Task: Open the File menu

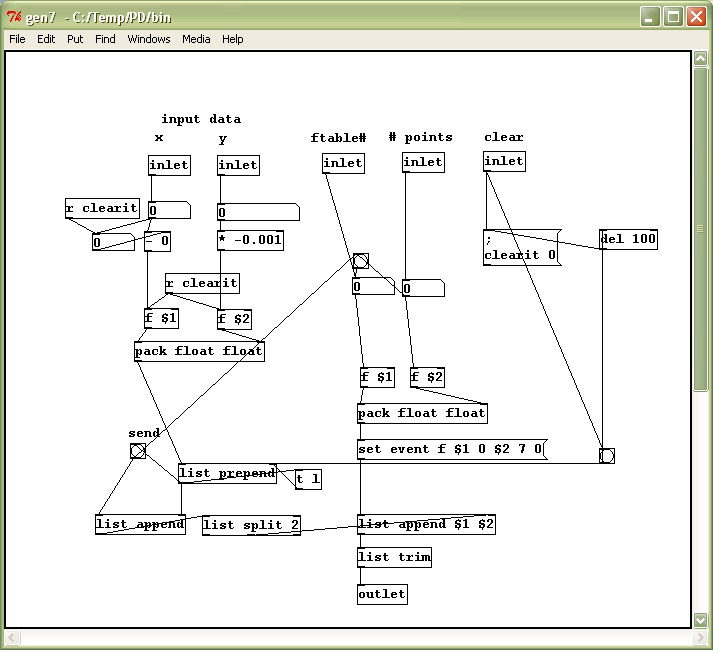Action: coord(17,39)
